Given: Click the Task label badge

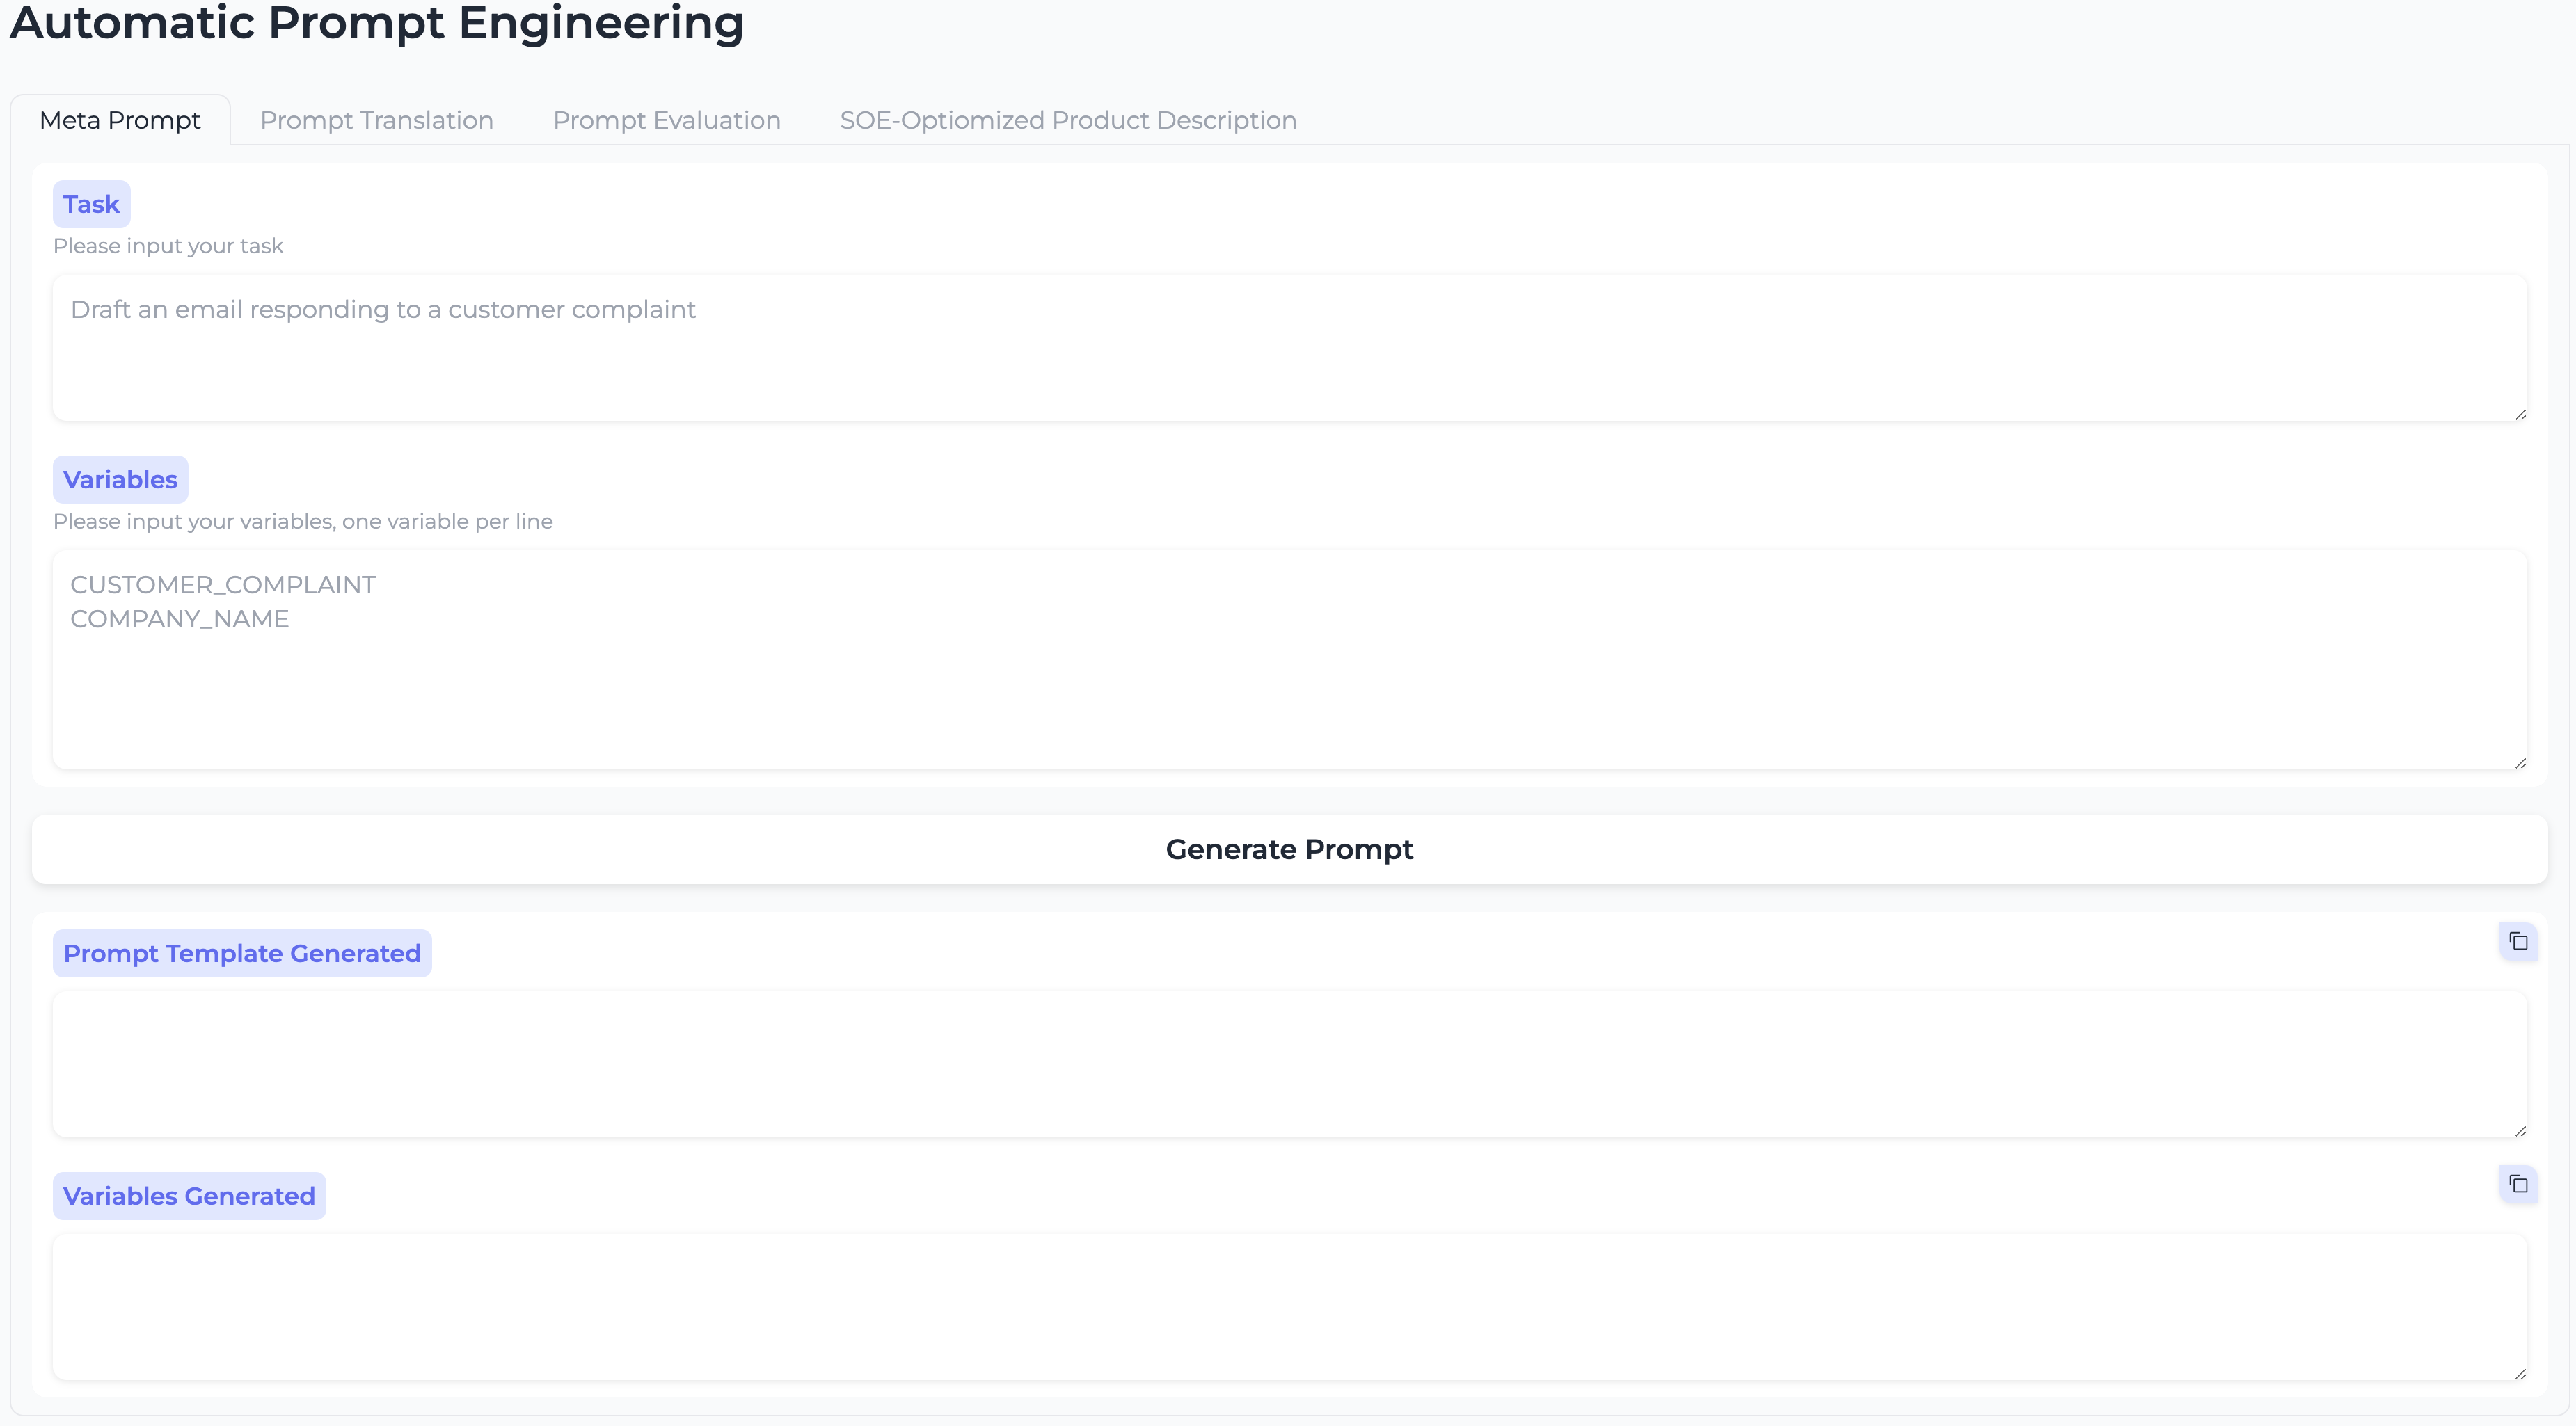Looking at the screenshot, I should point(91,204).
